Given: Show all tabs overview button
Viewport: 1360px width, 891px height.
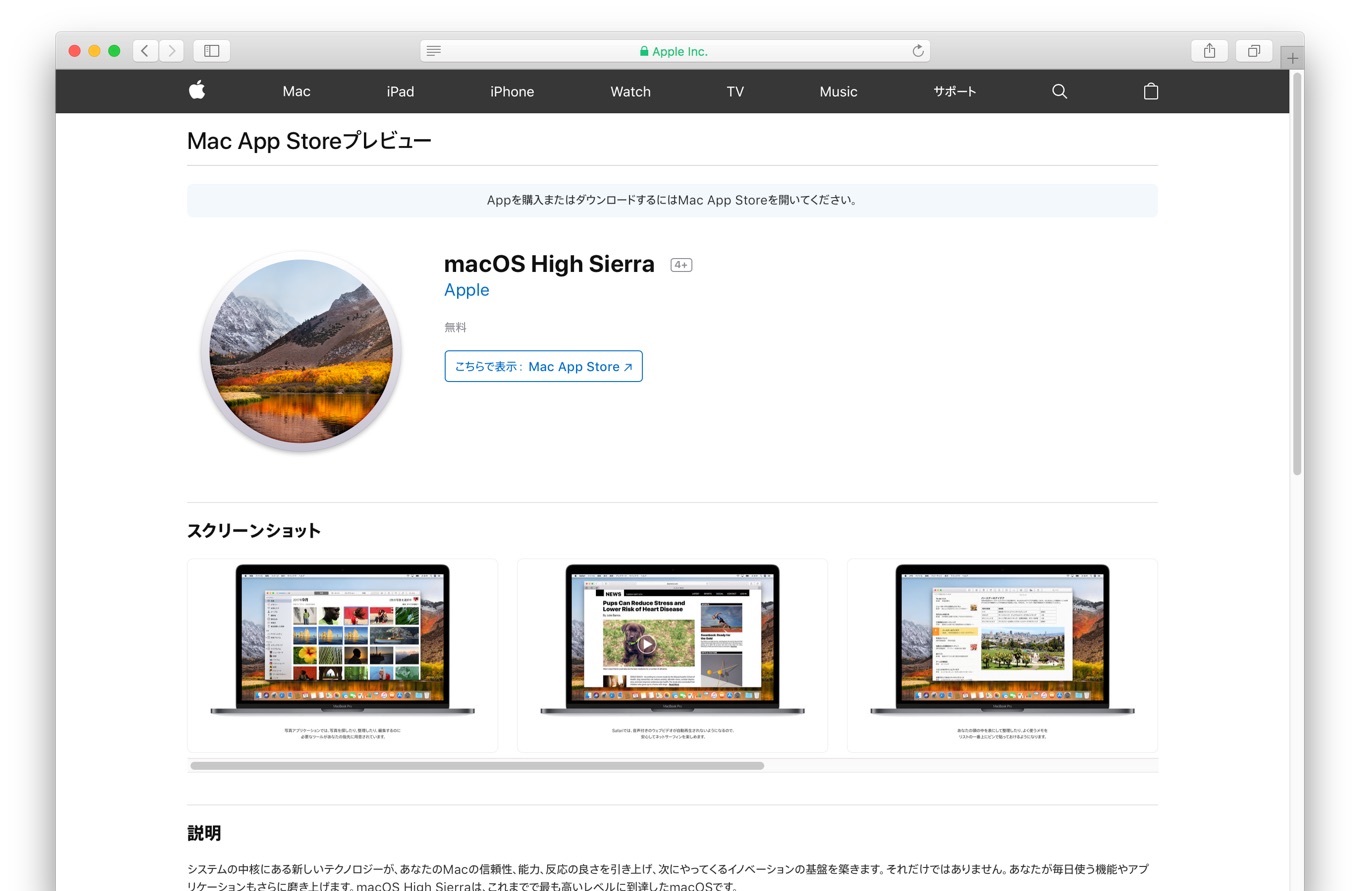Looking at the screenshot, I should (1254, 51).
